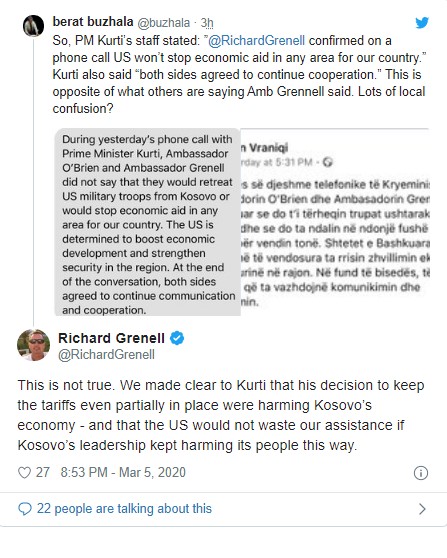Click Grenell's reply text about tariffs

coord(221,415)
